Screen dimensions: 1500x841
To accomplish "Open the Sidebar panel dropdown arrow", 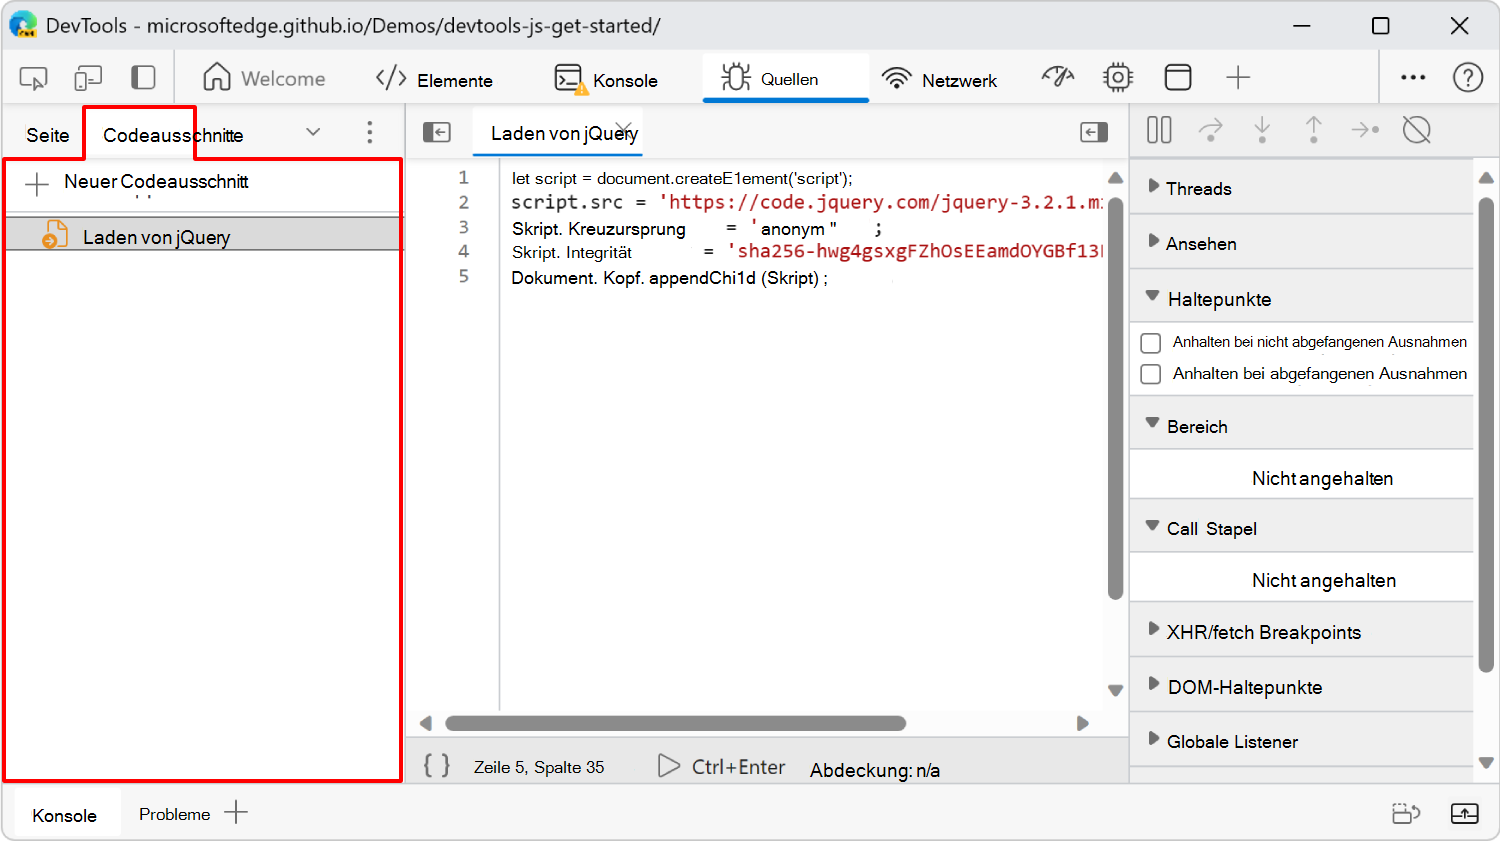I will 312,131.
